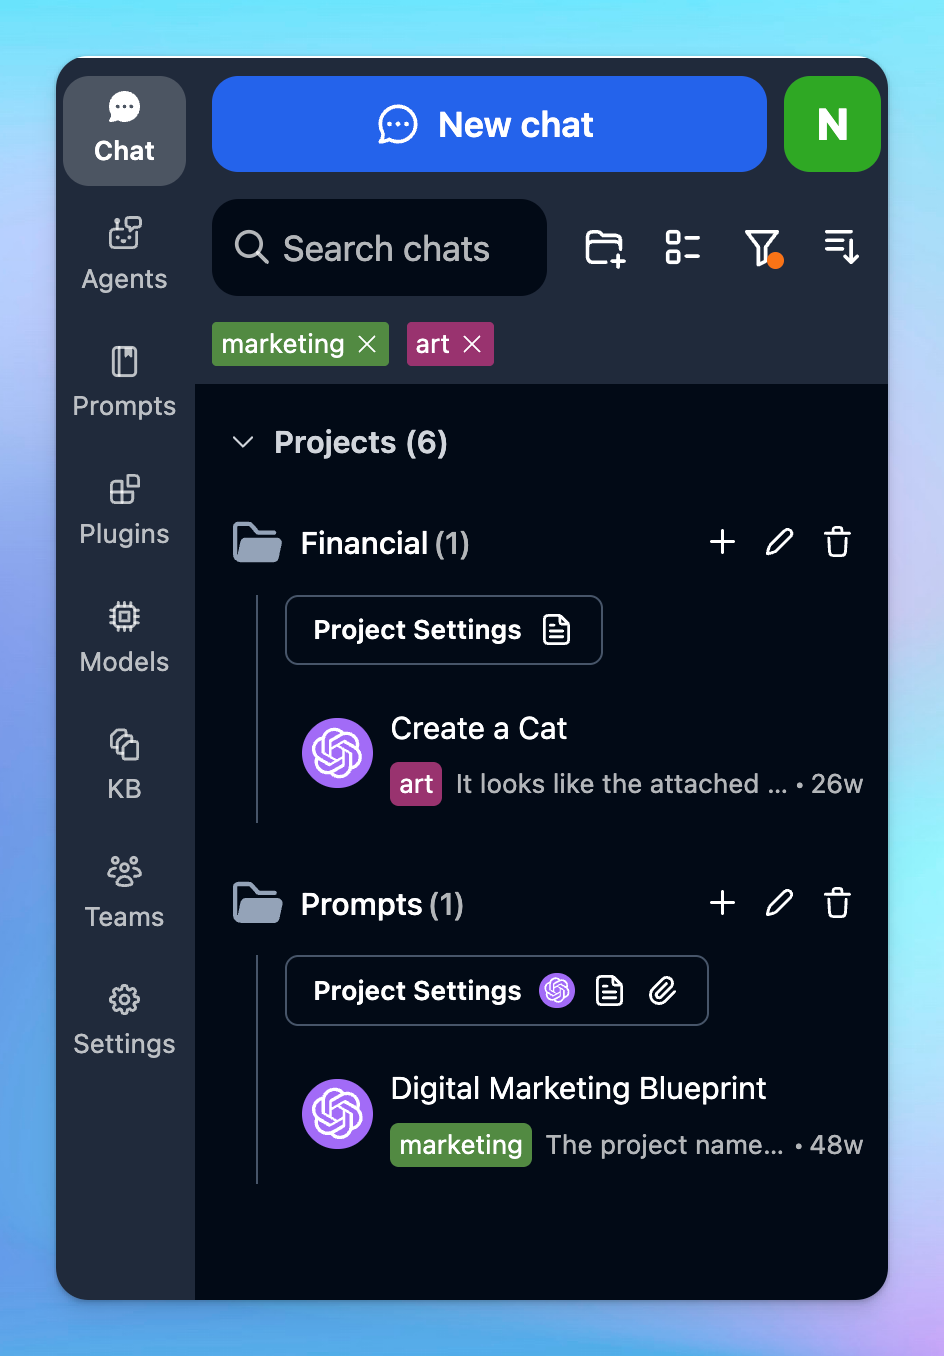Delete the Financial project
This screenshot has height=1356, width=944.
click(x=837, y=542)
